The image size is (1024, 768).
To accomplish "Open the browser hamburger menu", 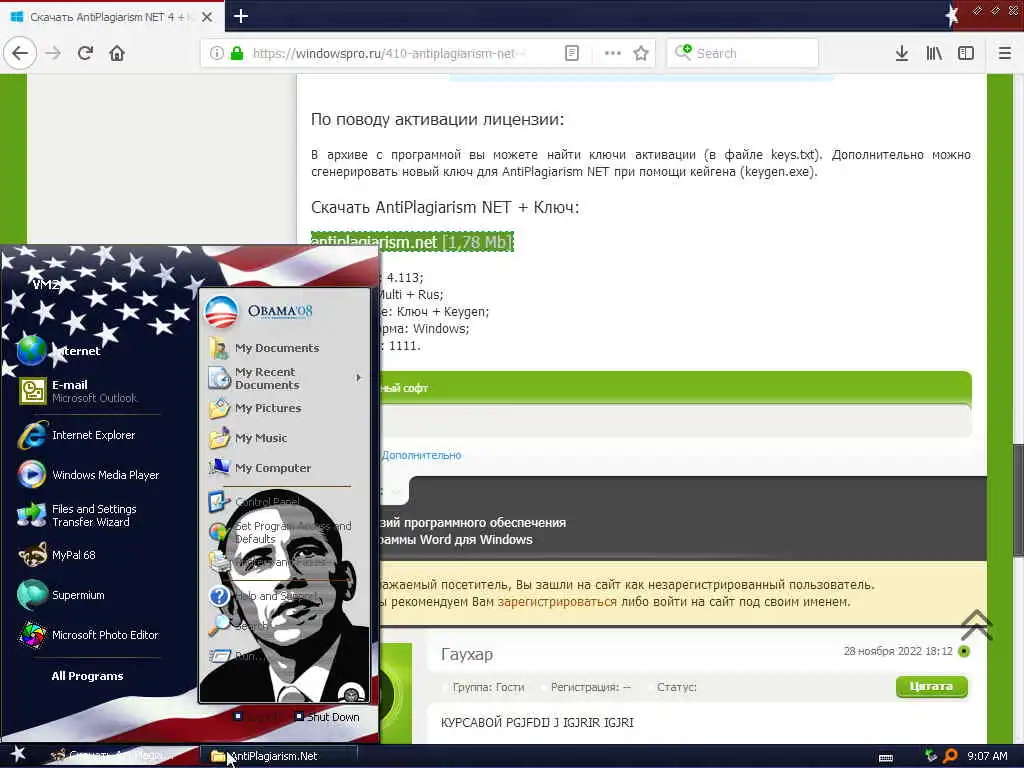I will tap(1005, 53).
